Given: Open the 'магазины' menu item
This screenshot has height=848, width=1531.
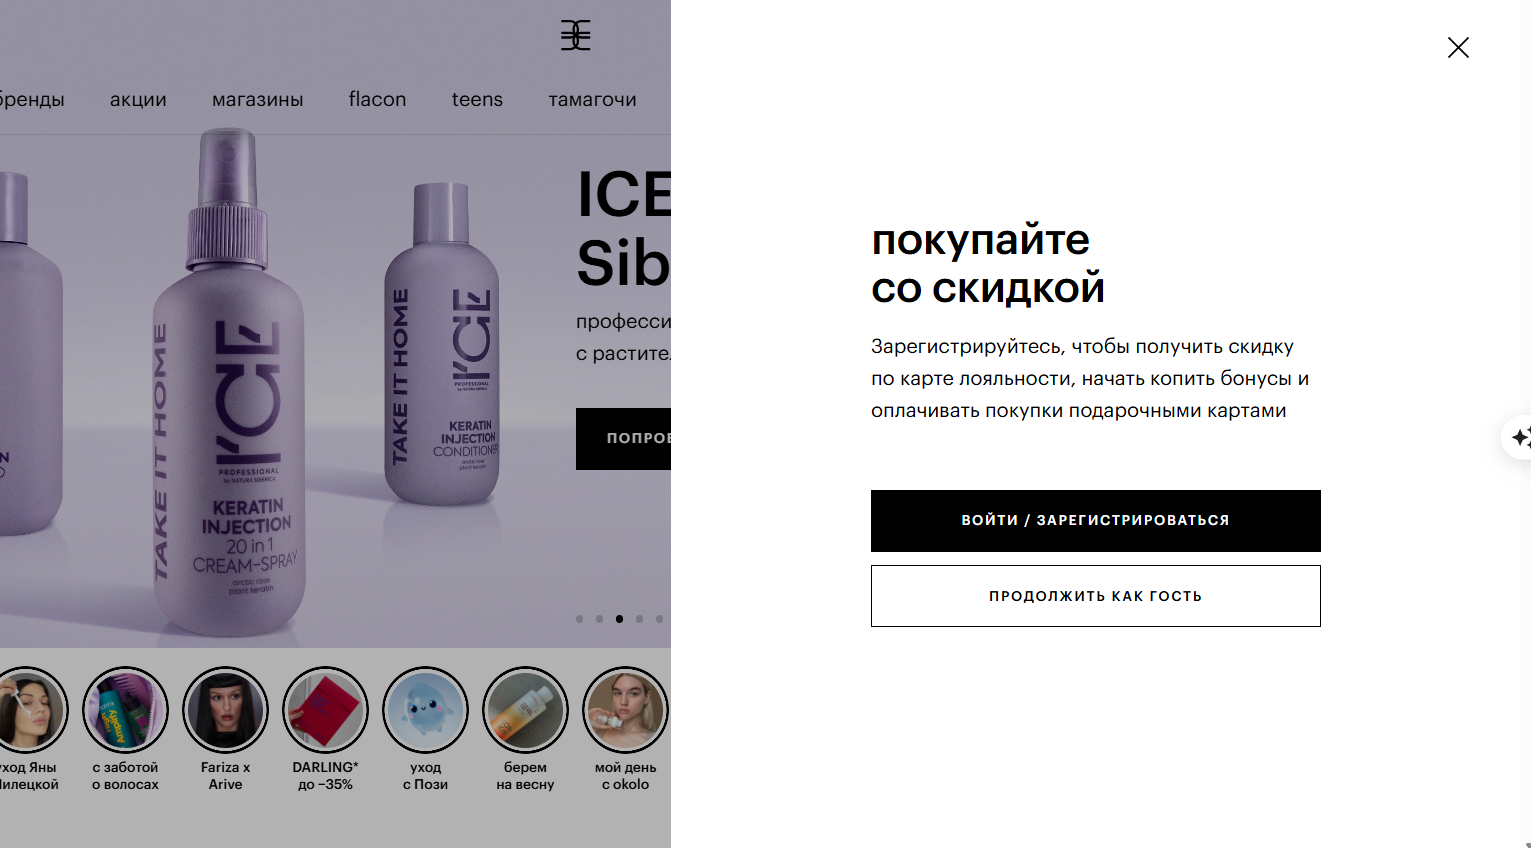Looking at the screenshot, I should [258, 99].
